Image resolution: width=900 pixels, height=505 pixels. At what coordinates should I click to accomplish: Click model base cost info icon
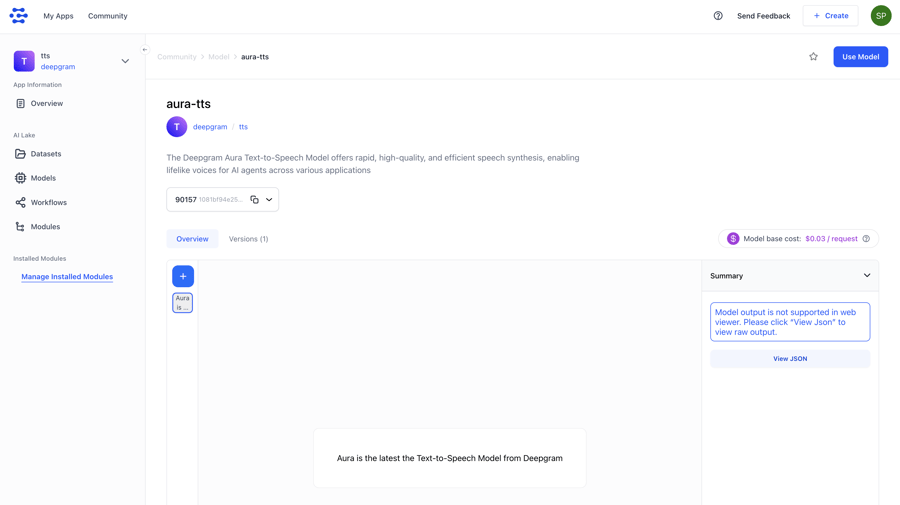click(x=866, y=239)
